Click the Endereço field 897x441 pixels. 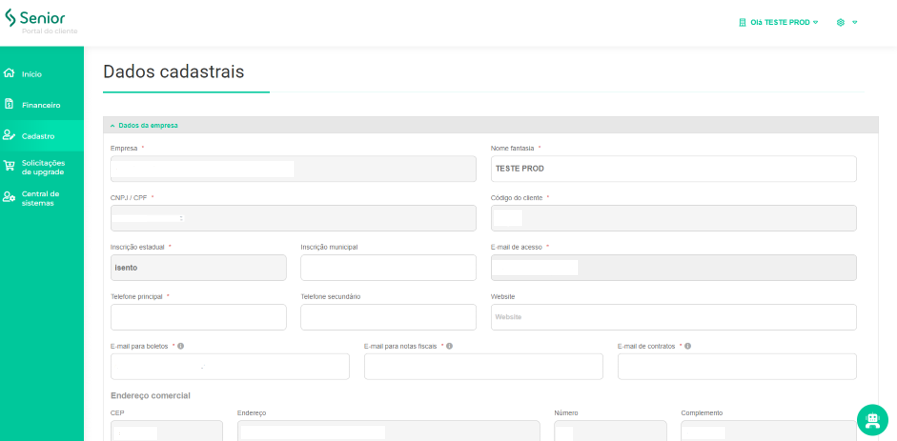[388, 431]
